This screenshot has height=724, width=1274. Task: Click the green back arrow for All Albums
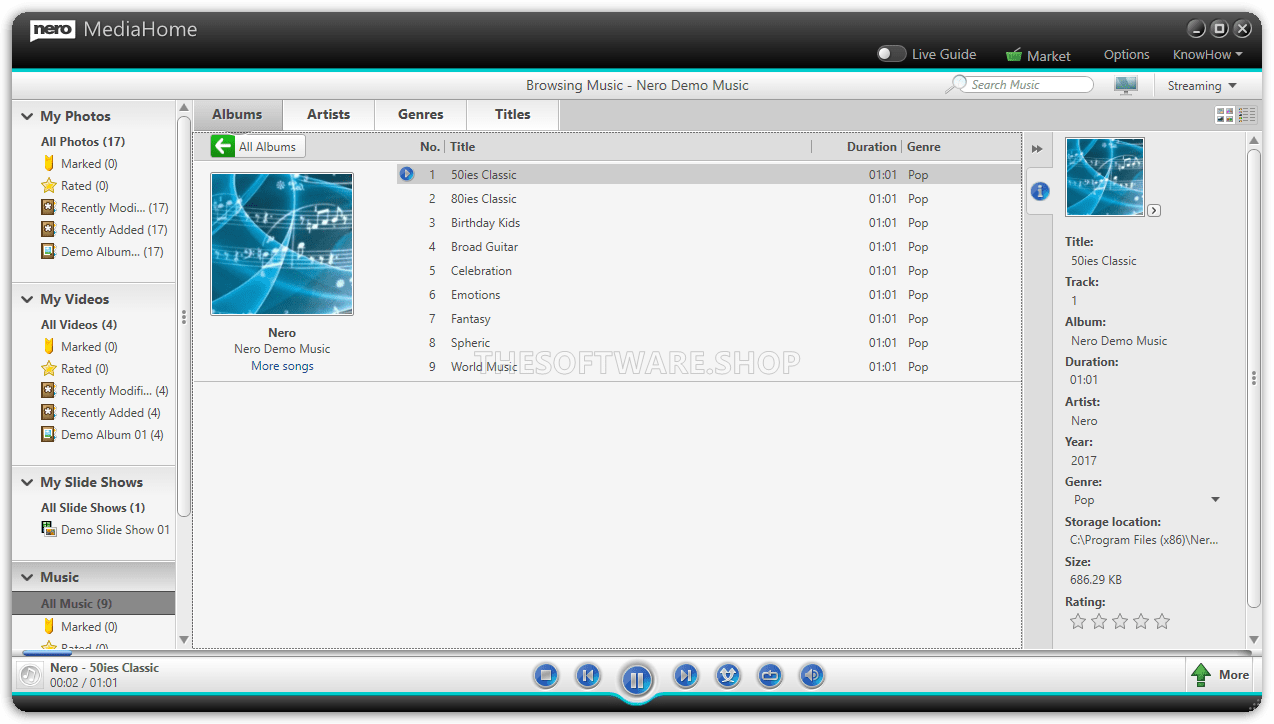point(222,146)
